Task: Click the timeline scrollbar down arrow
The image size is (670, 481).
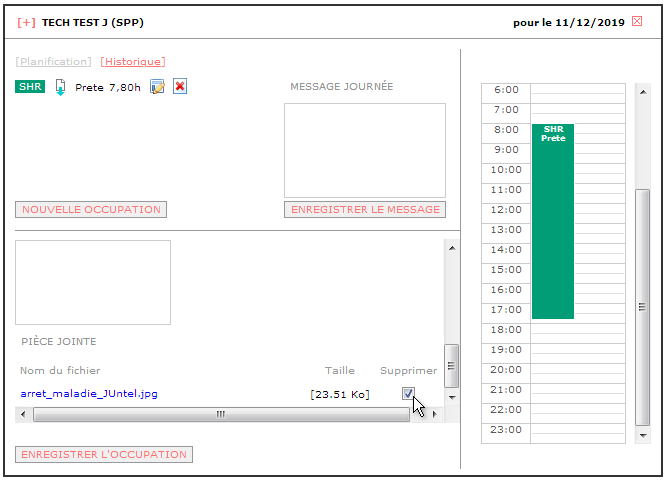Action: click(643, 436)
